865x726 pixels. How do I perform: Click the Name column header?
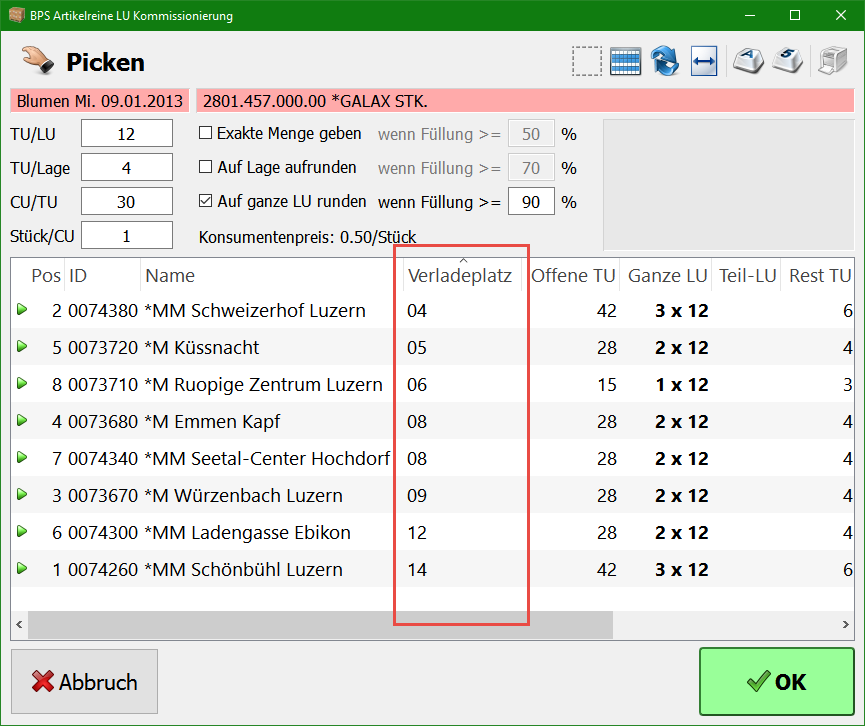click(x=170, y=276)
